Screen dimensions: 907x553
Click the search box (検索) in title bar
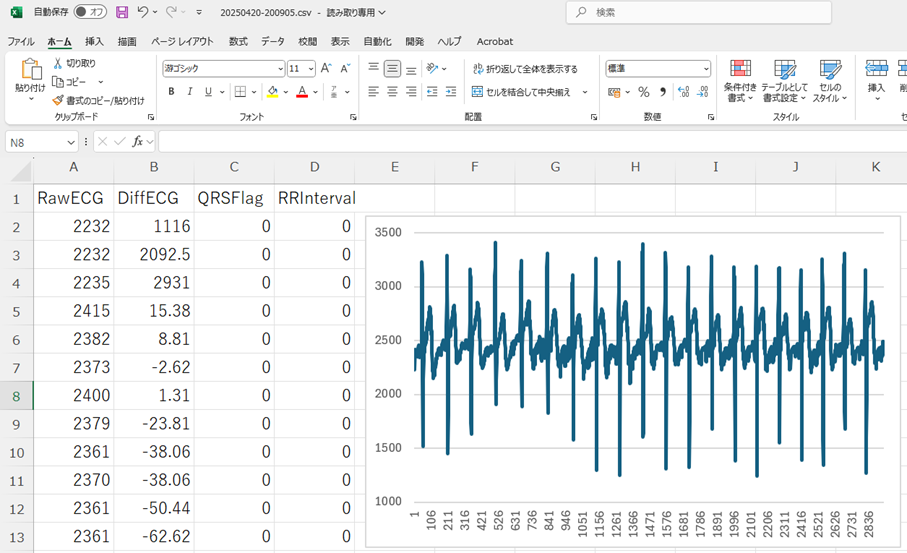[x=698, y=13]
